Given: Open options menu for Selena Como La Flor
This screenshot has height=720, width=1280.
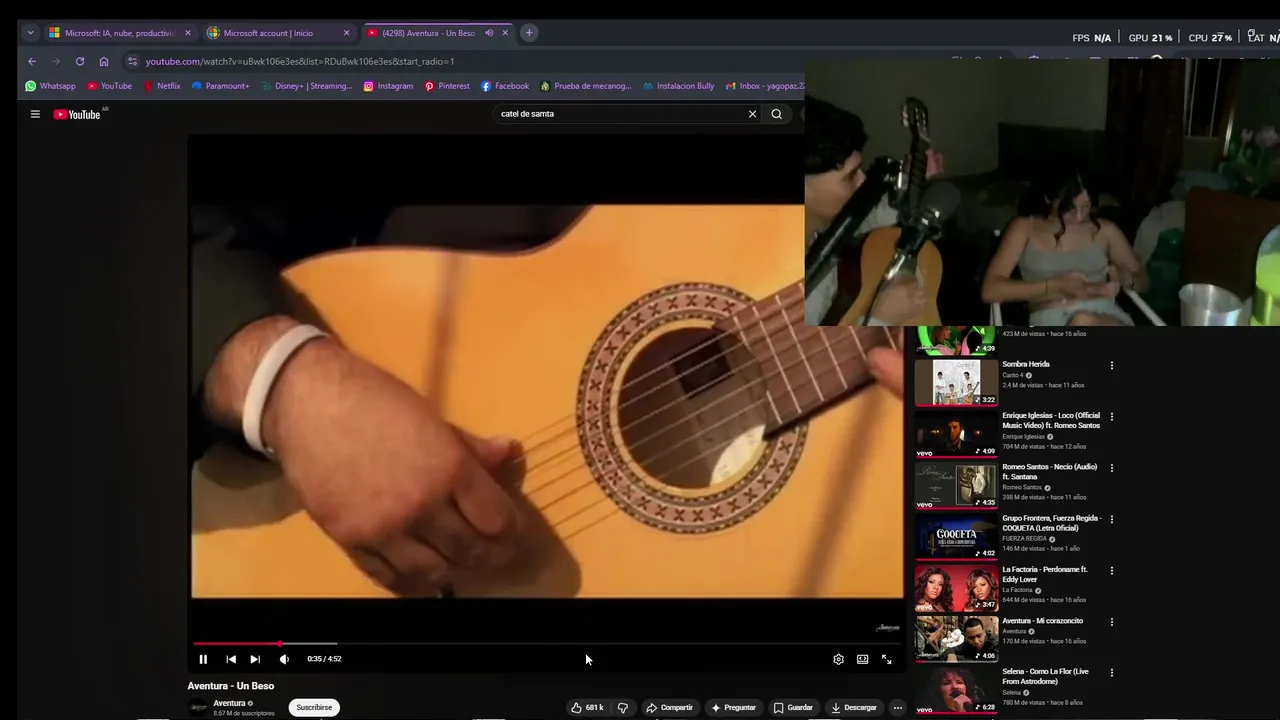Looking at the screenshot, I should pos(1111,673).
